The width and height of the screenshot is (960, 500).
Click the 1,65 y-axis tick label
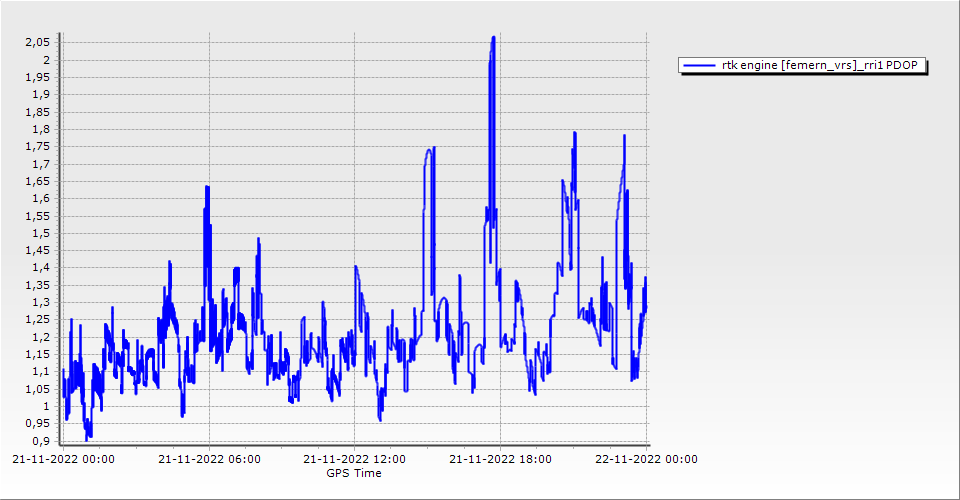(37, 181)
